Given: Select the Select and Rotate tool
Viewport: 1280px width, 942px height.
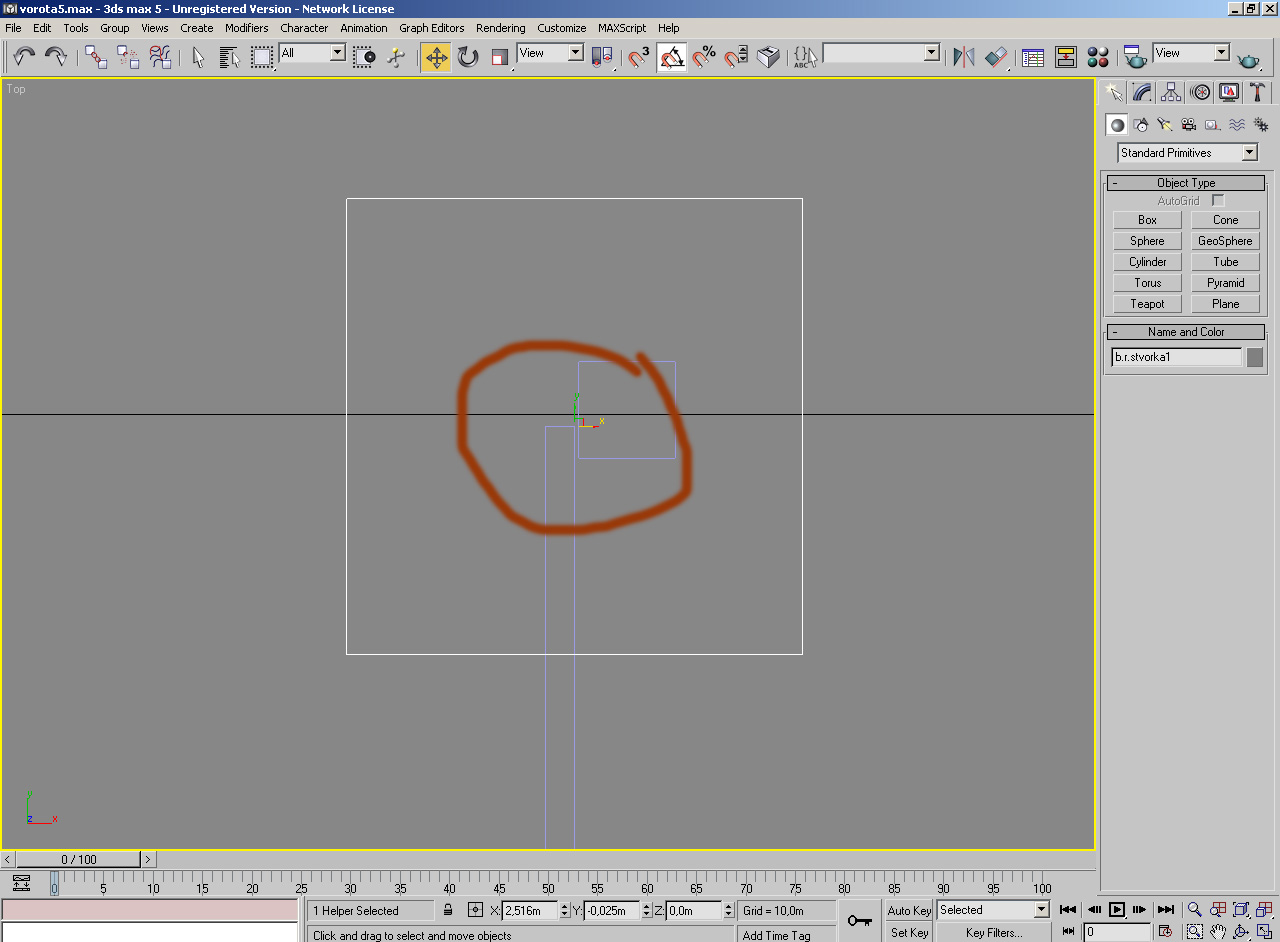Looking at the screenshot, I should [x=468, y=57].
